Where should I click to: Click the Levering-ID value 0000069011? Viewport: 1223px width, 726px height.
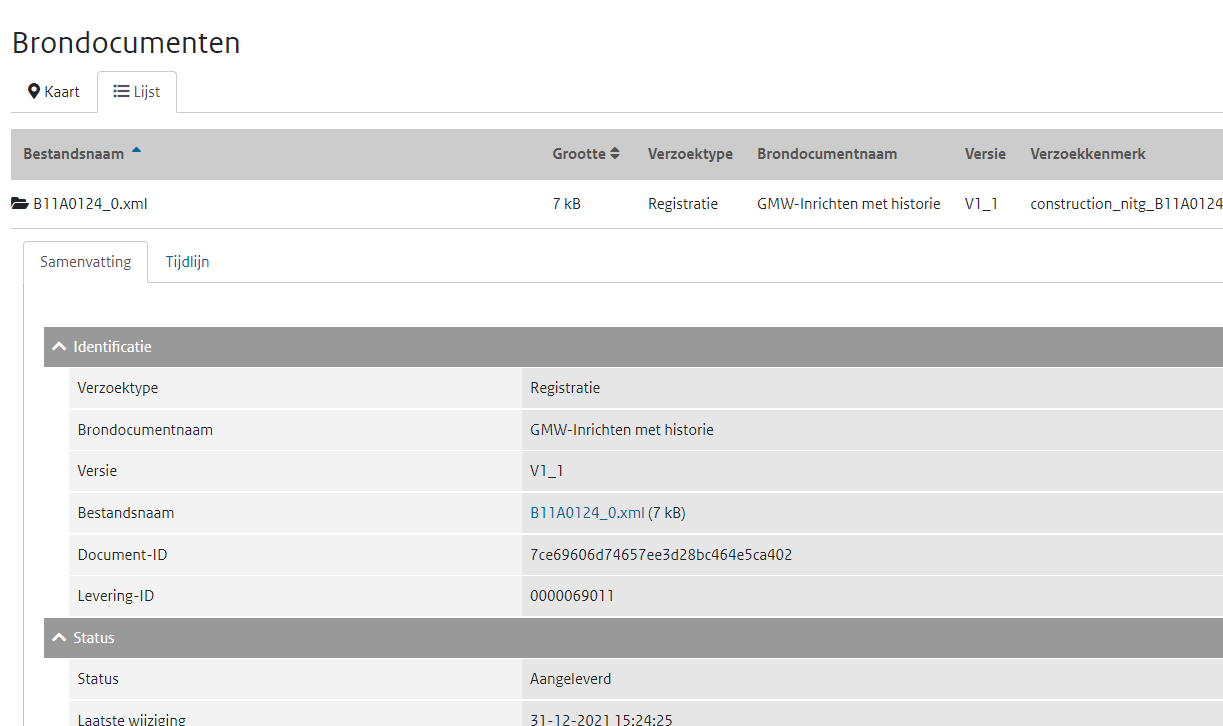click(x=572, y=596)
